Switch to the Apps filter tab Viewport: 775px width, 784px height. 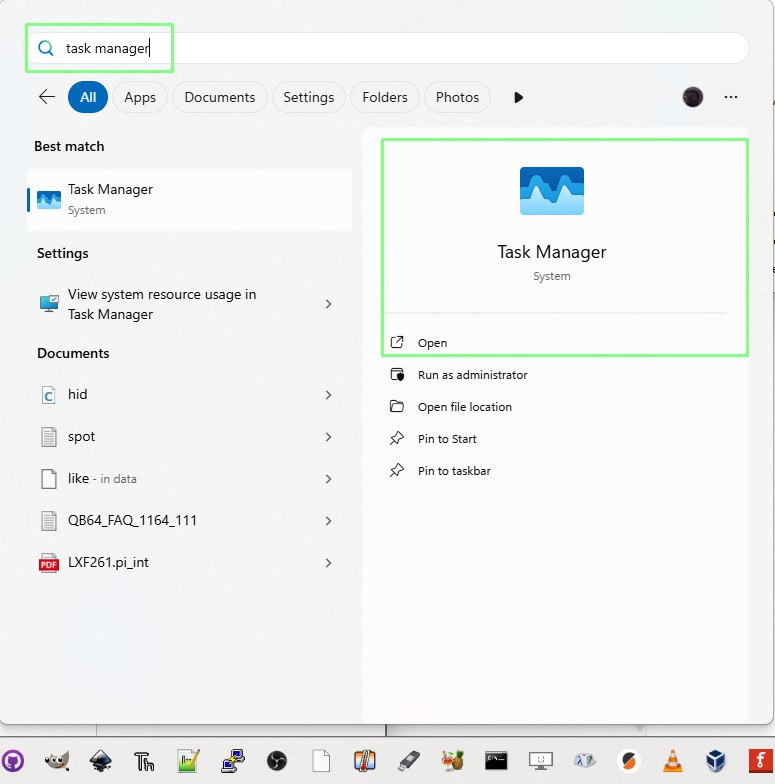point(140,97)
